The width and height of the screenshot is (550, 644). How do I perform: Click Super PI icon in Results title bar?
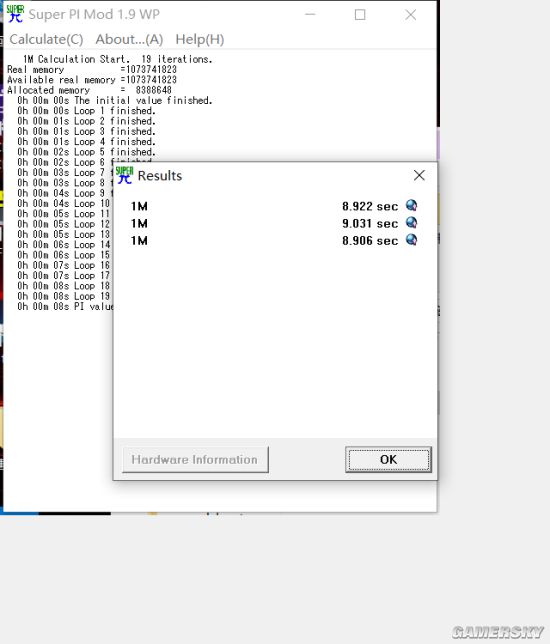124,175
